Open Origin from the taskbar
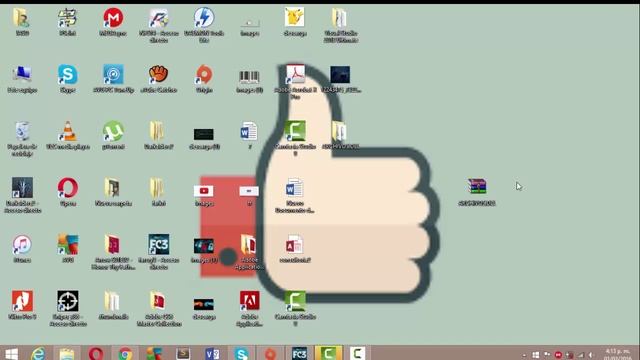 point(270,353)
